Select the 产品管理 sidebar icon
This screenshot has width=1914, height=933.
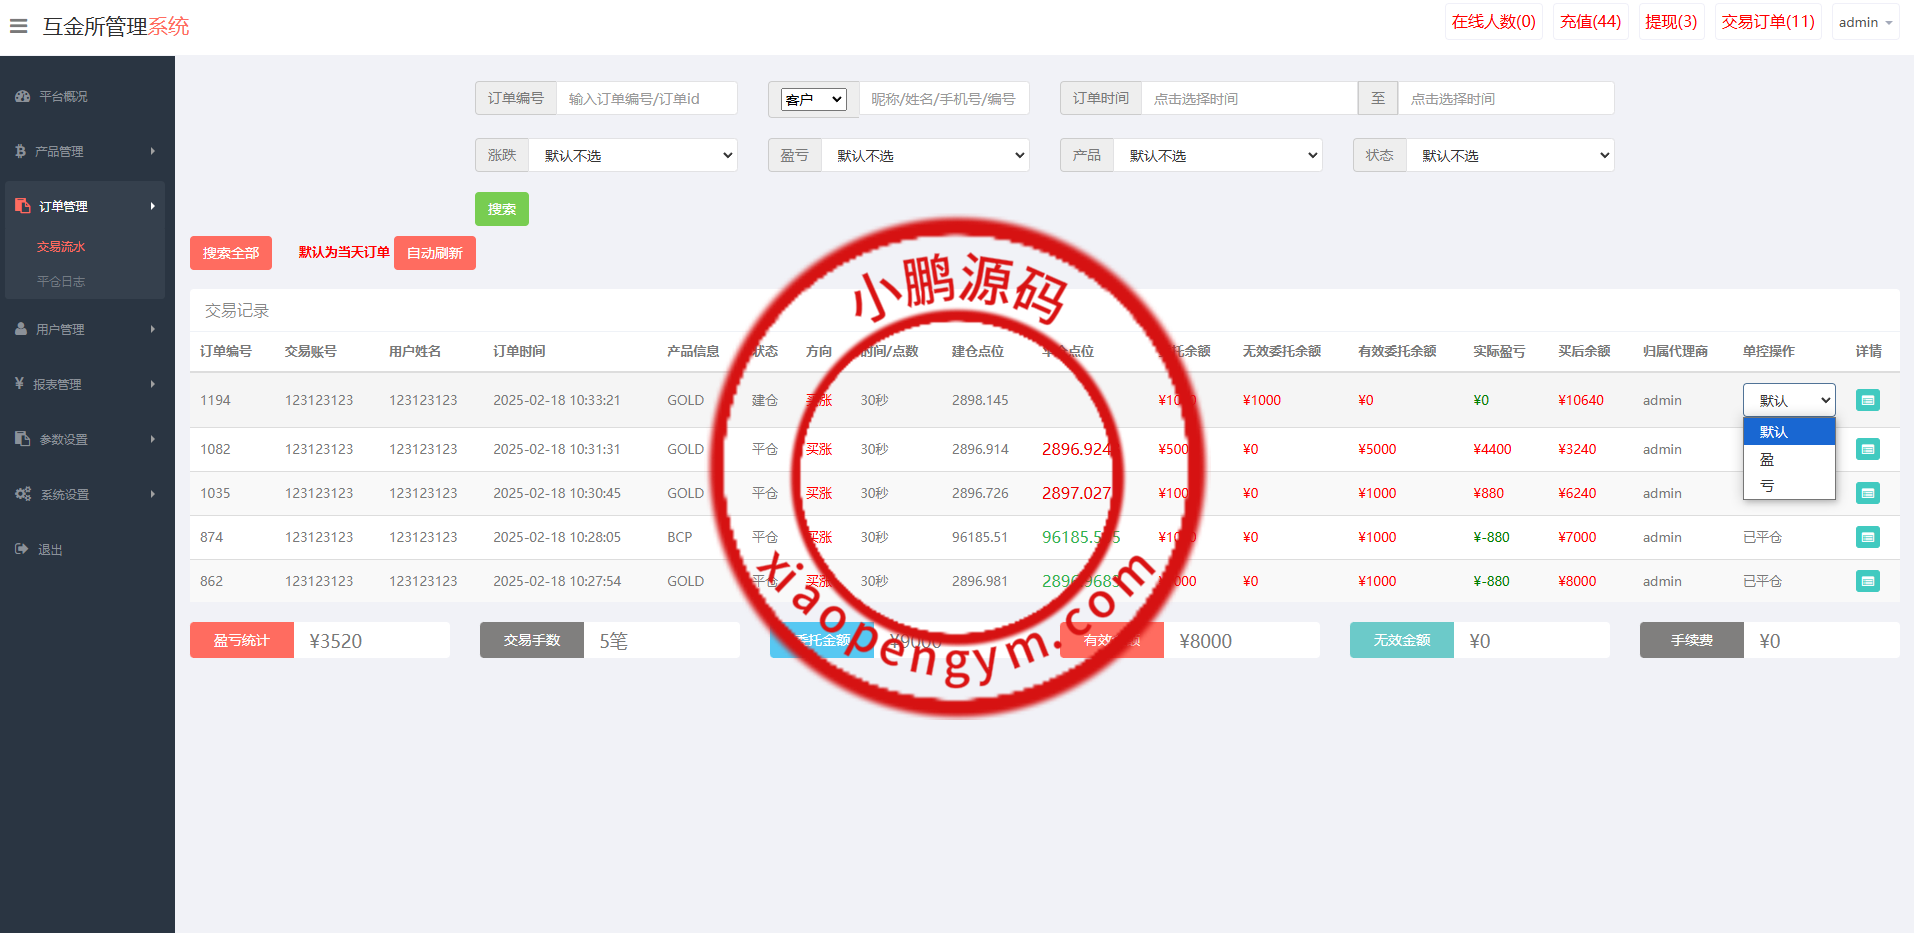click(22, 151)
